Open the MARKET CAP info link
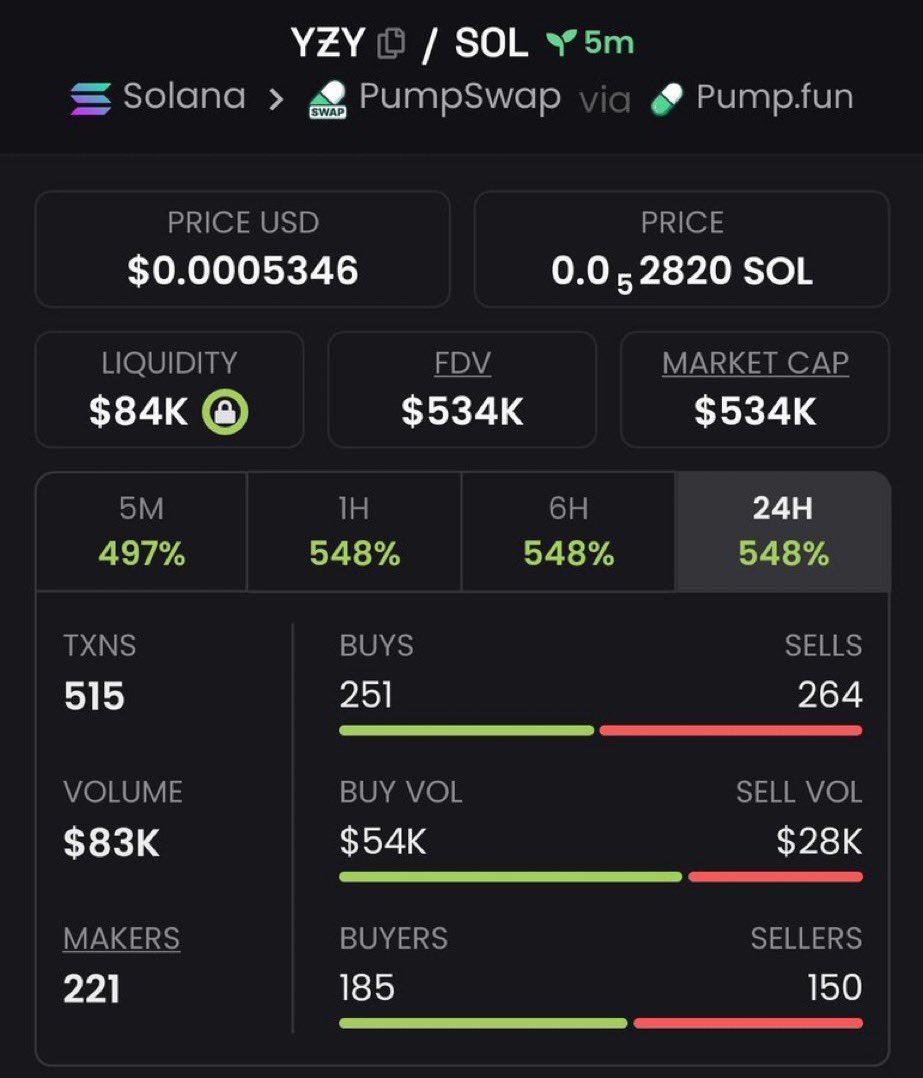923x1078 pixels. pyautogui.click(x=755, y=363)
